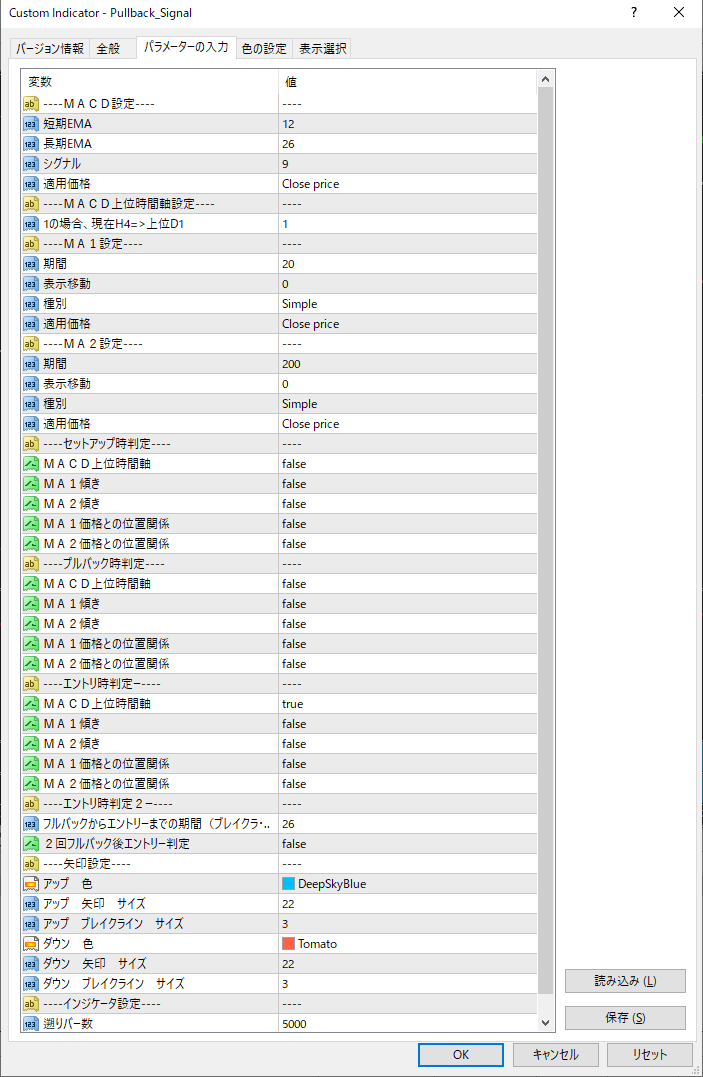Click the string icon beside ----ＭＡＣＤ設定----
Screen dimensions: 703x1077
[31, 104]
